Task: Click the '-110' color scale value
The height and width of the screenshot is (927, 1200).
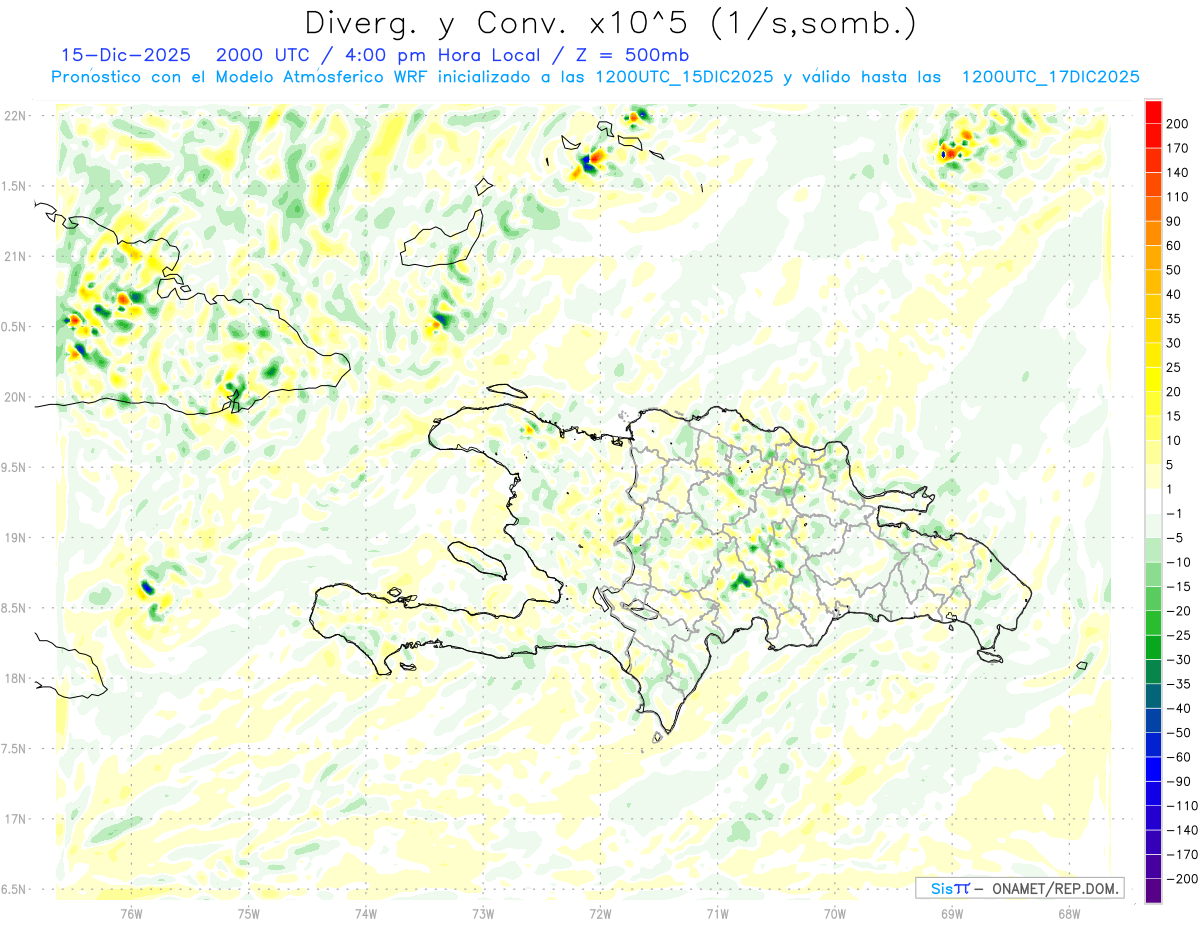Action: tap(1180, 806)
